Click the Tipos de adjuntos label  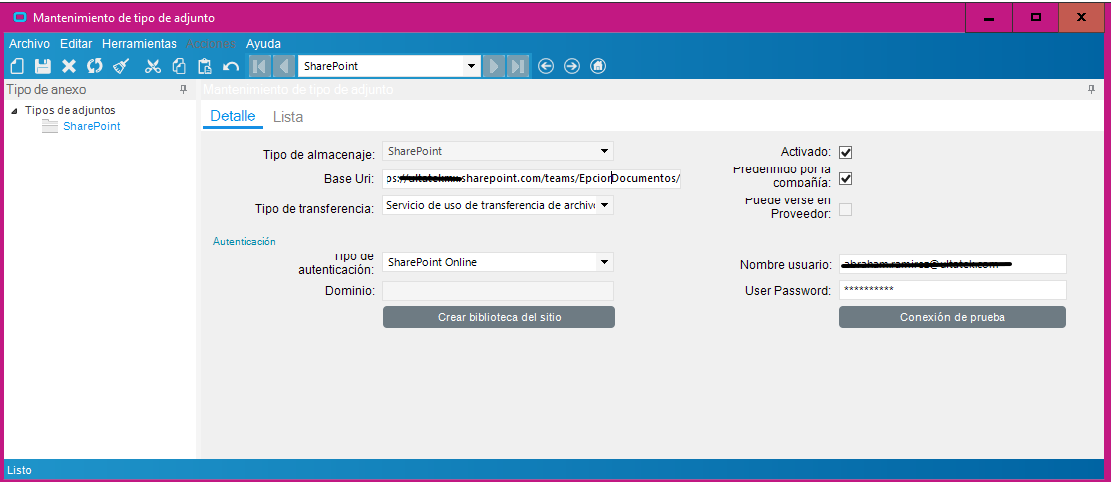[x=70, y=111]
